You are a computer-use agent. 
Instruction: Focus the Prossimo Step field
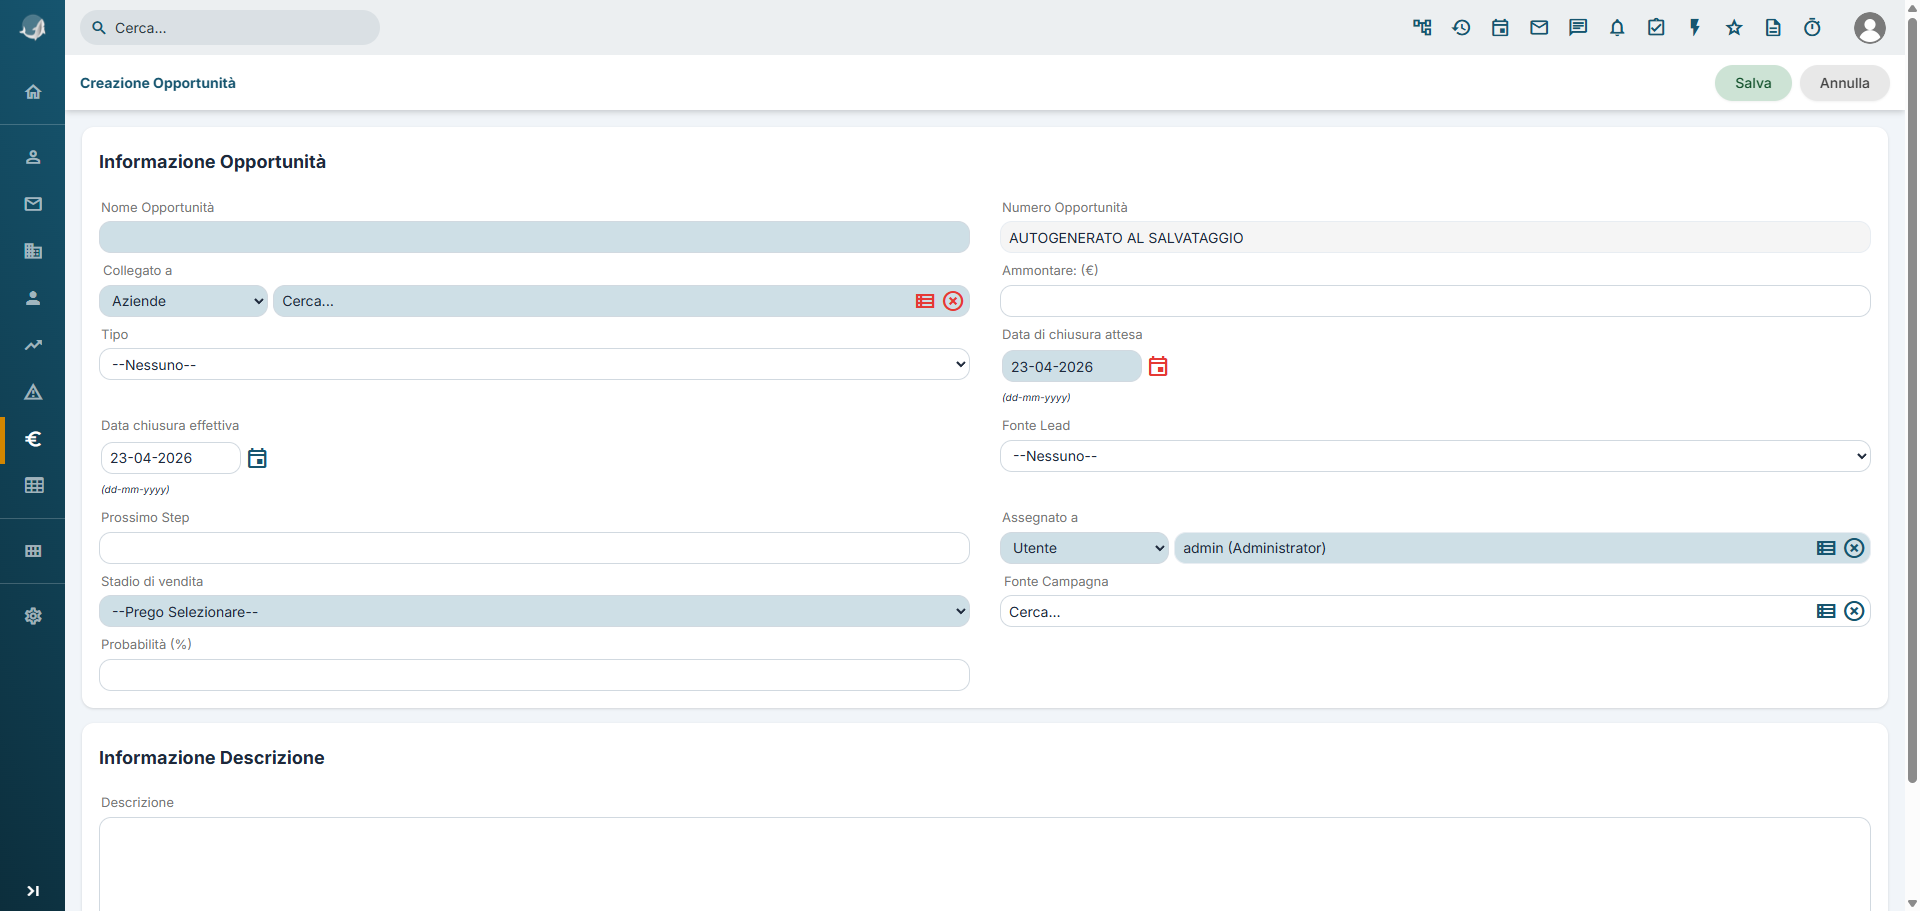tap(534, 548)
